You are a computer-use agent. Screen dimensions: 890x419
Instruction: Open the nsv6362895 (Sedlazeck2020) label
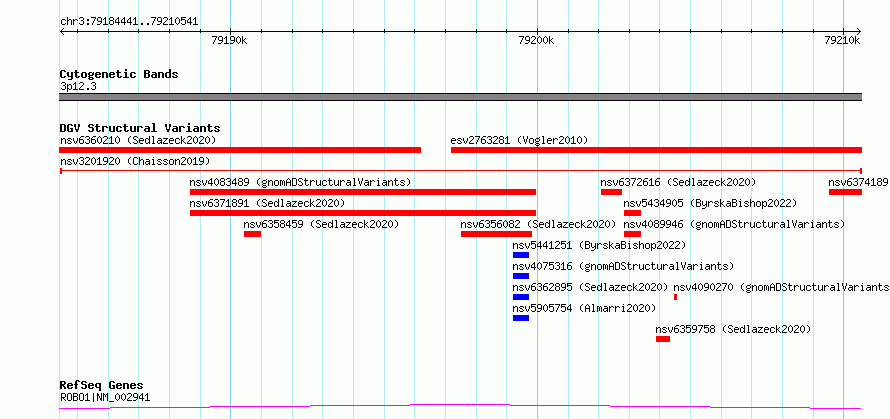[x=590, y=287]
